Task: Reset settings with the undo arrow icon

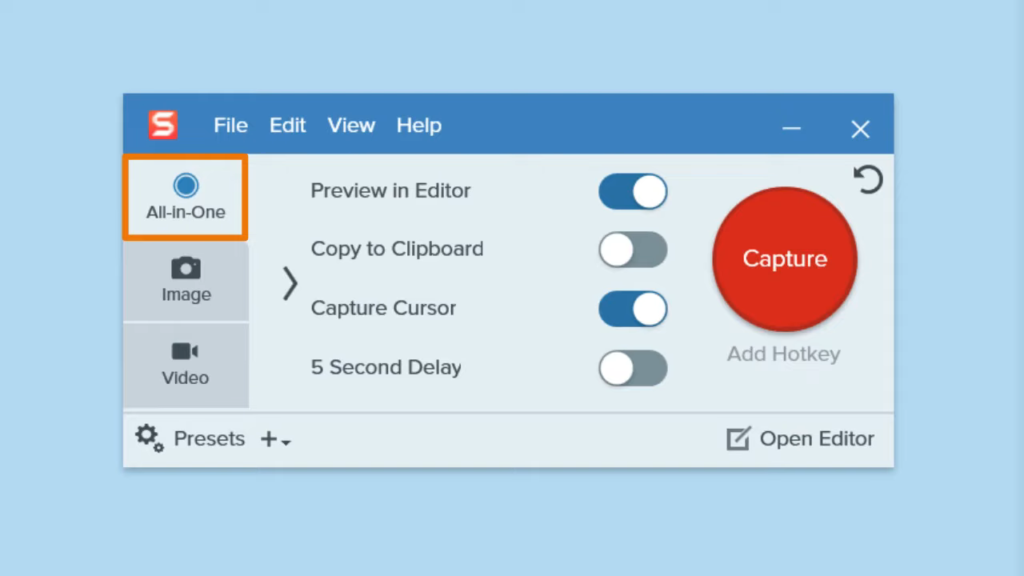Action: click(x=868, y=180)
